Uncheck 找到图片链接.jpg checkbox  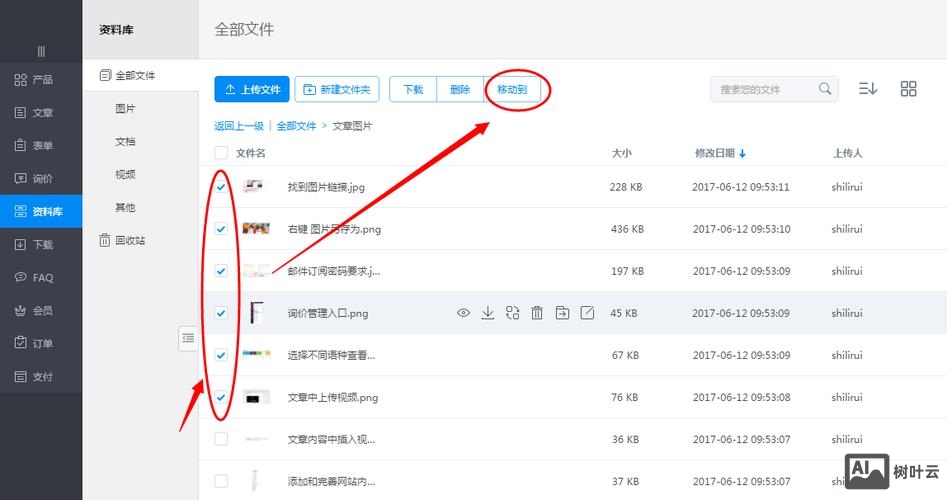pyautogui.click(x=221, y=187)
